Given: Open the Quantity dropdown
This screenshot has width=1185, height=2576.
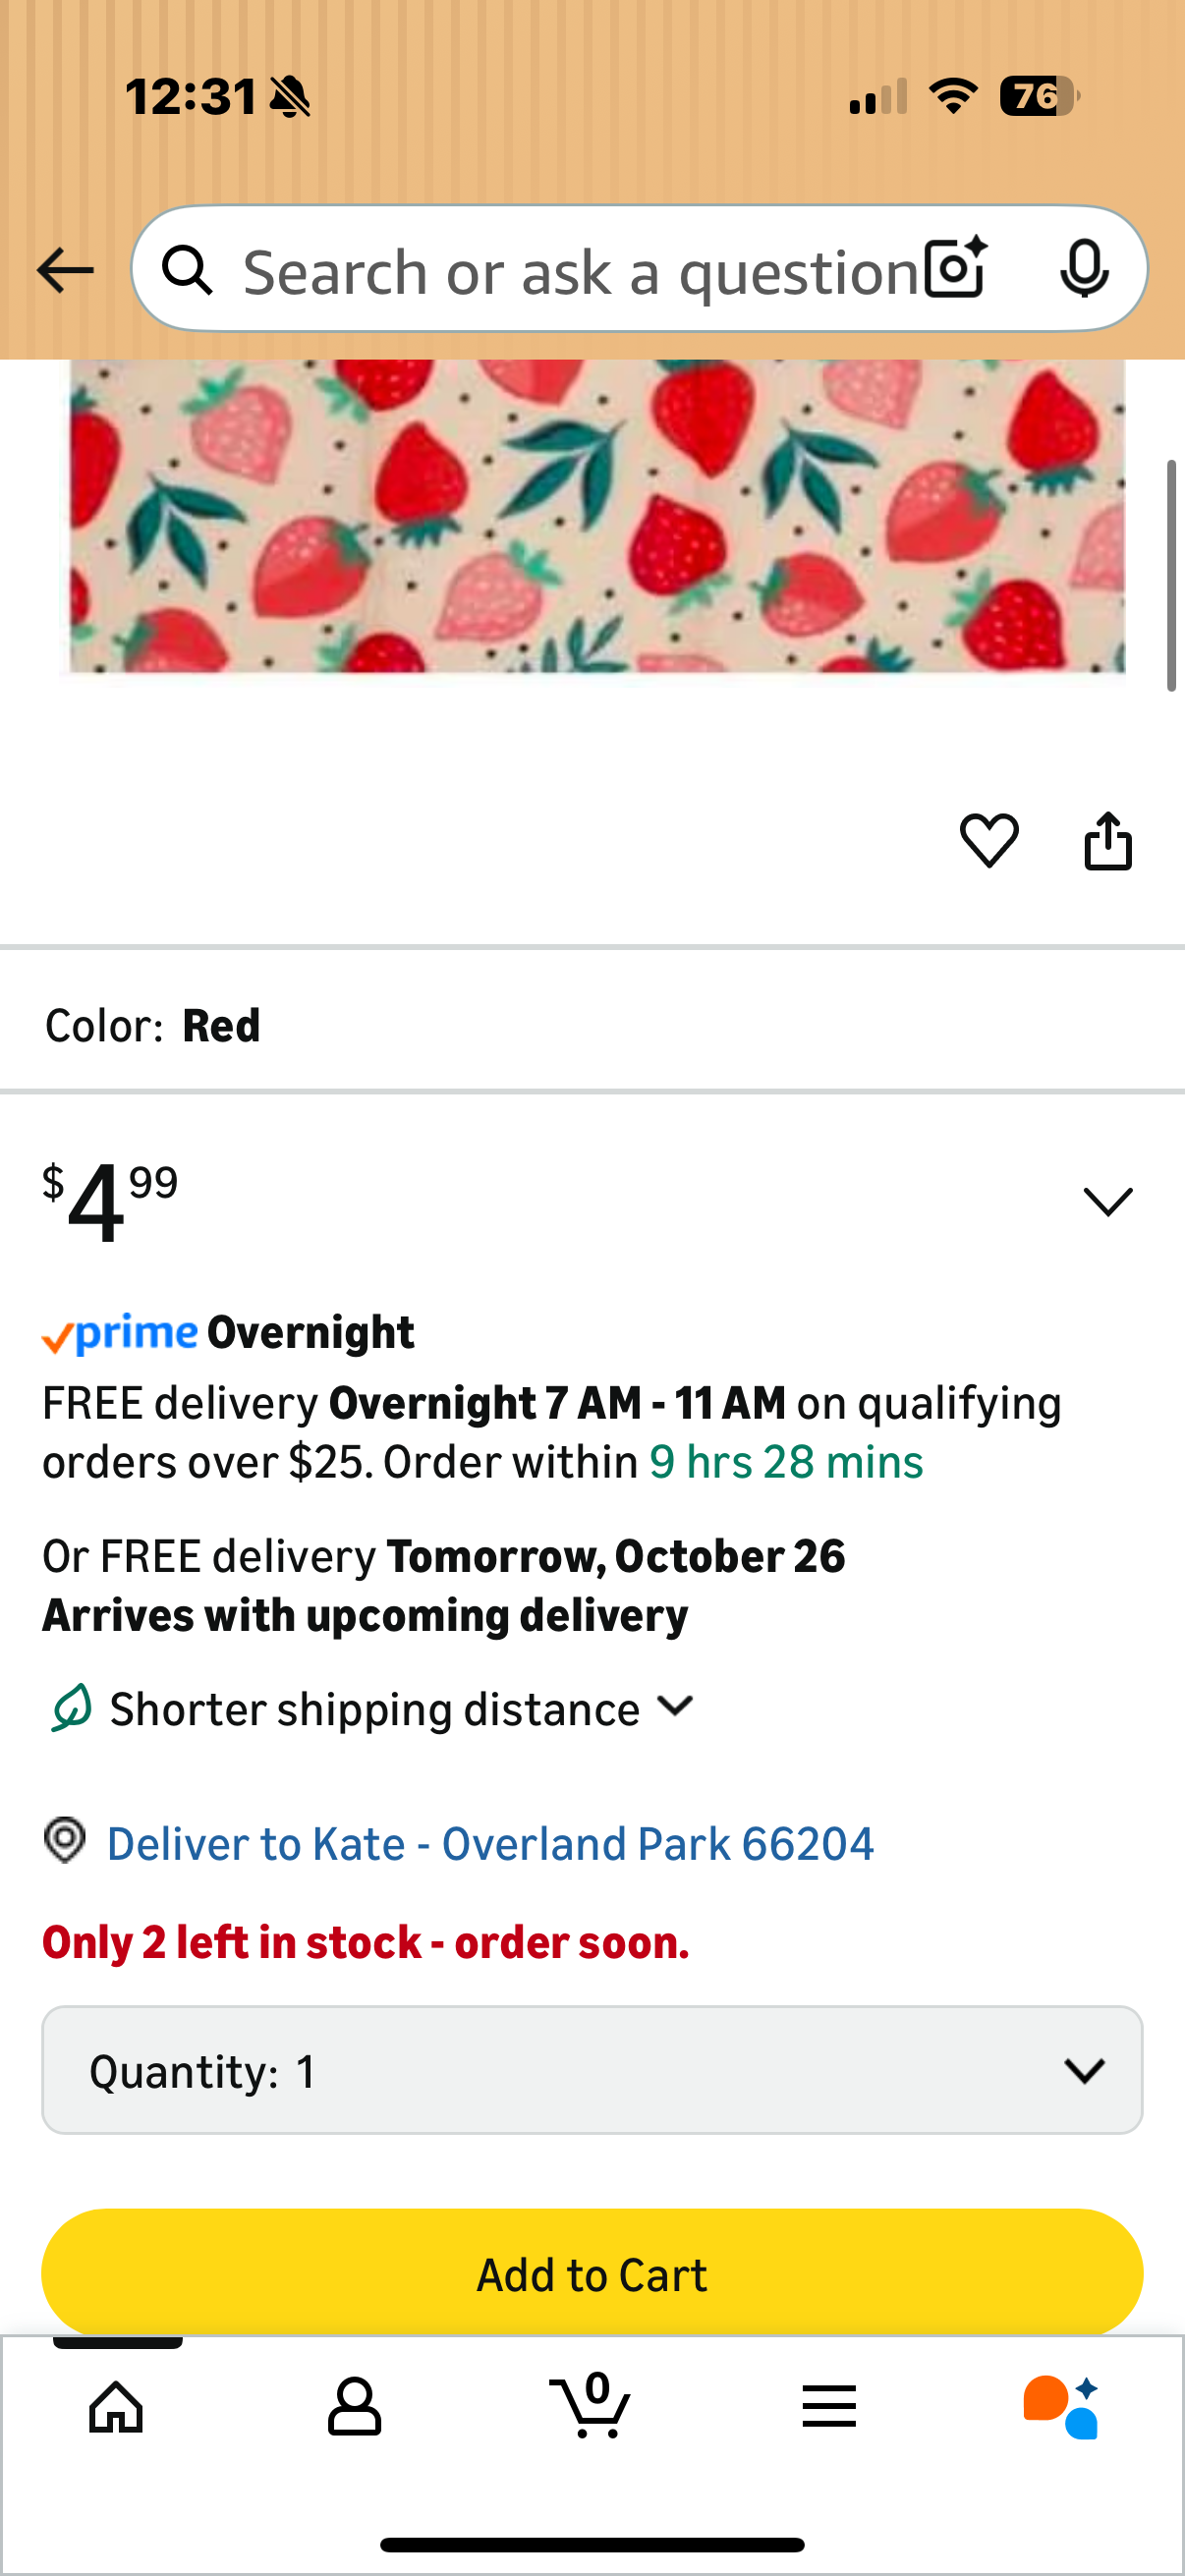Looking at the screenshot, I should point(592,2070).
